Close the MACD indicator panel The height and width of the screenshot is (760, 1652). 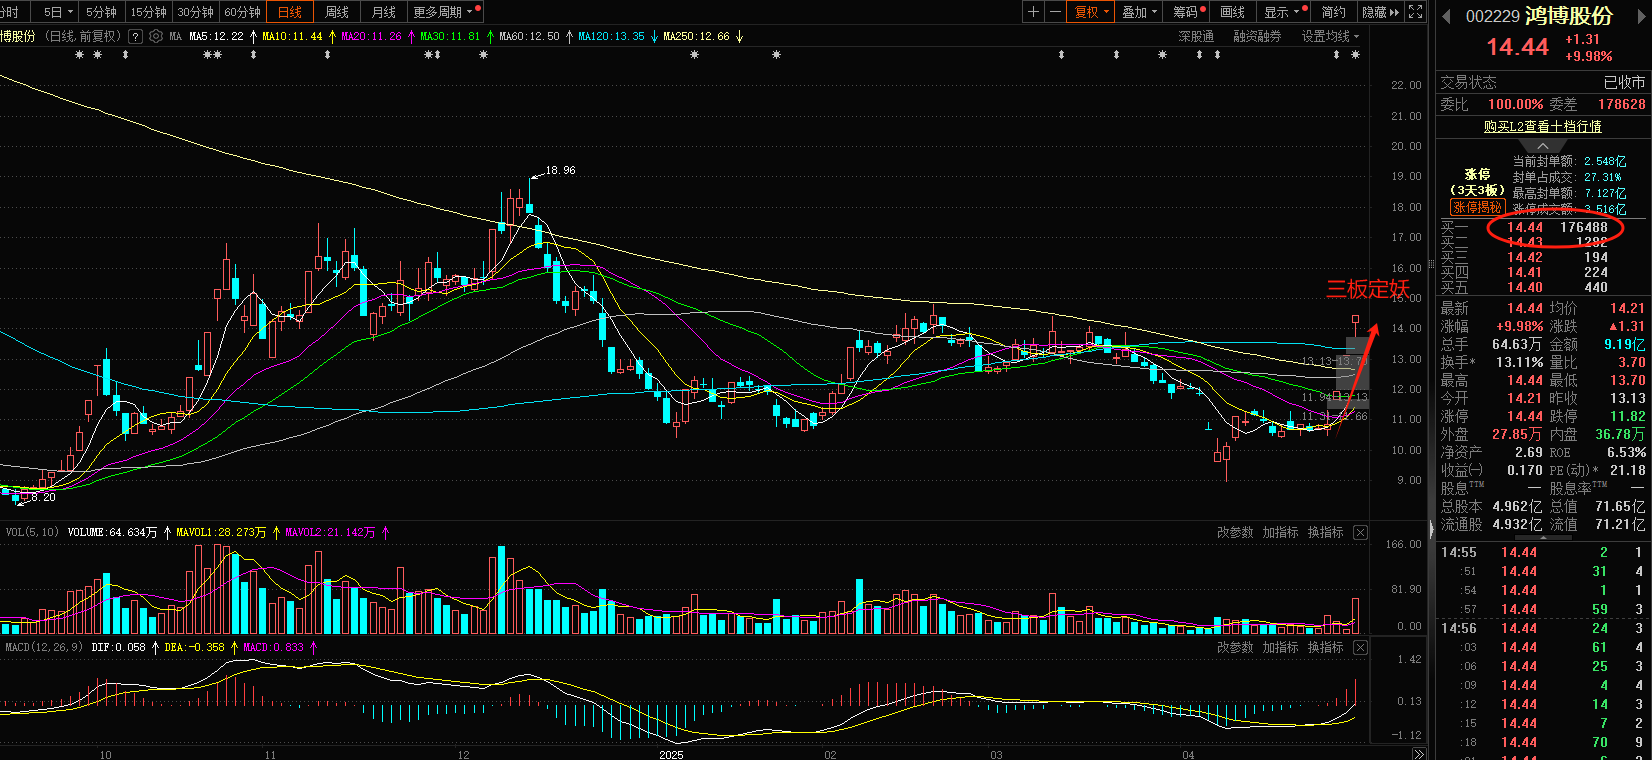tap(1360, 647)
